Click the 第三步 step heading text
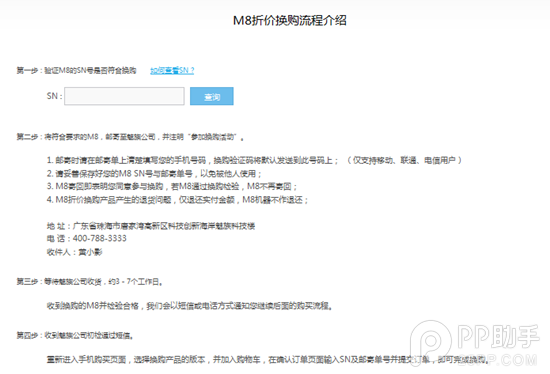 (x=89, y=282)
